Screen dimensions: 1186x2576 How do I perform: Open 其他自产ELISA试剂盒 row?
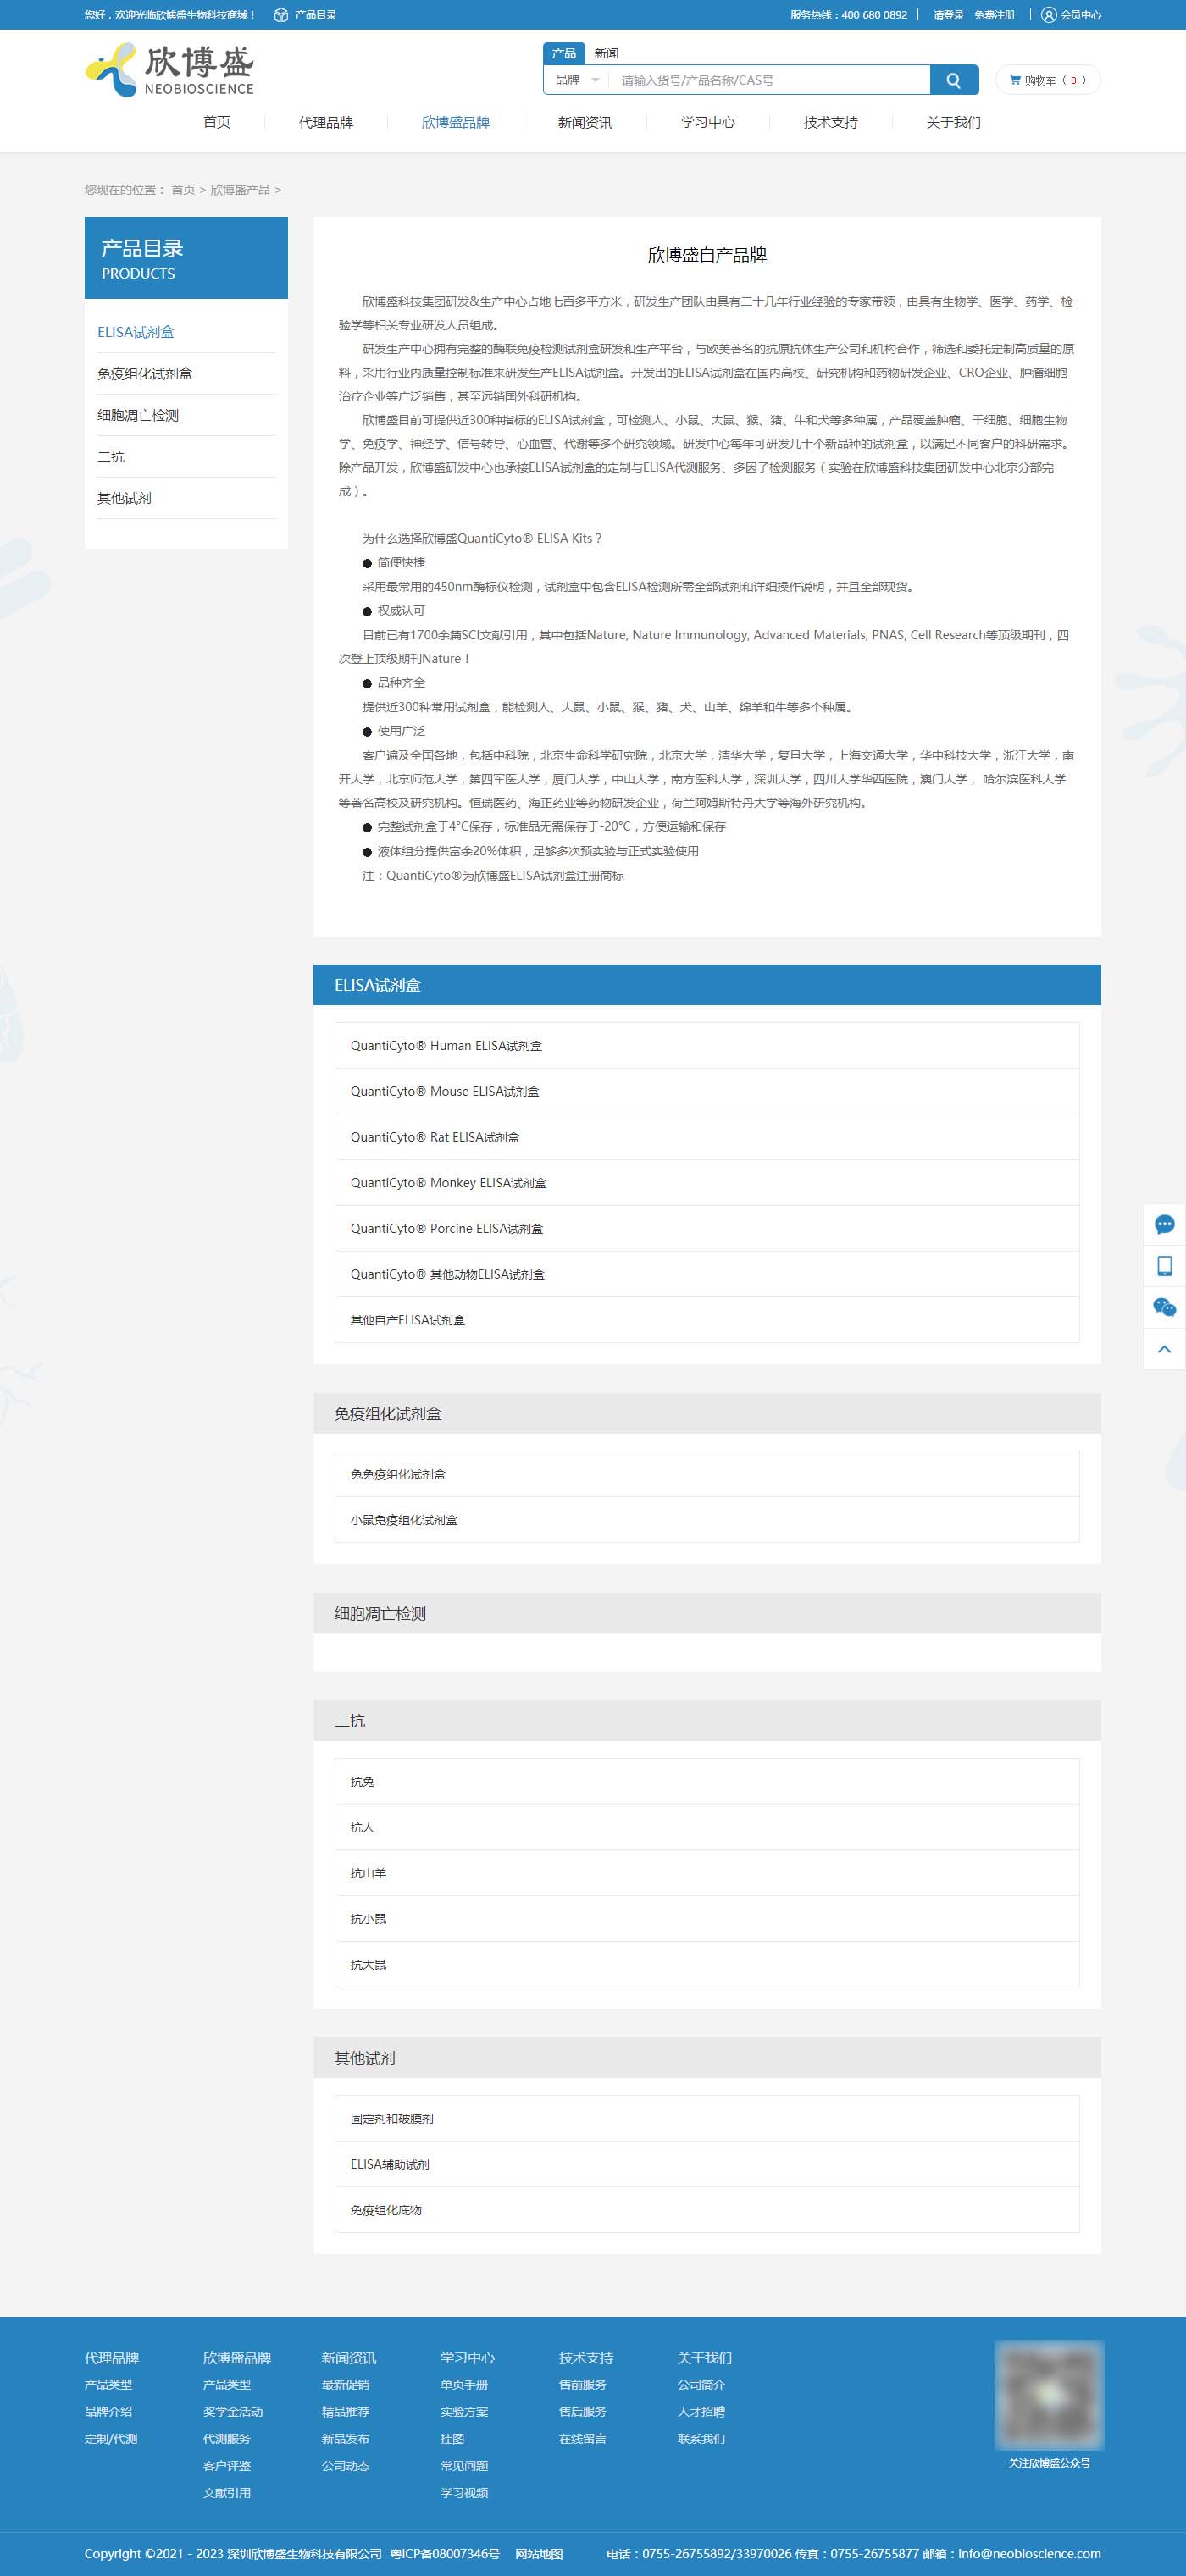pos(707,1320)
